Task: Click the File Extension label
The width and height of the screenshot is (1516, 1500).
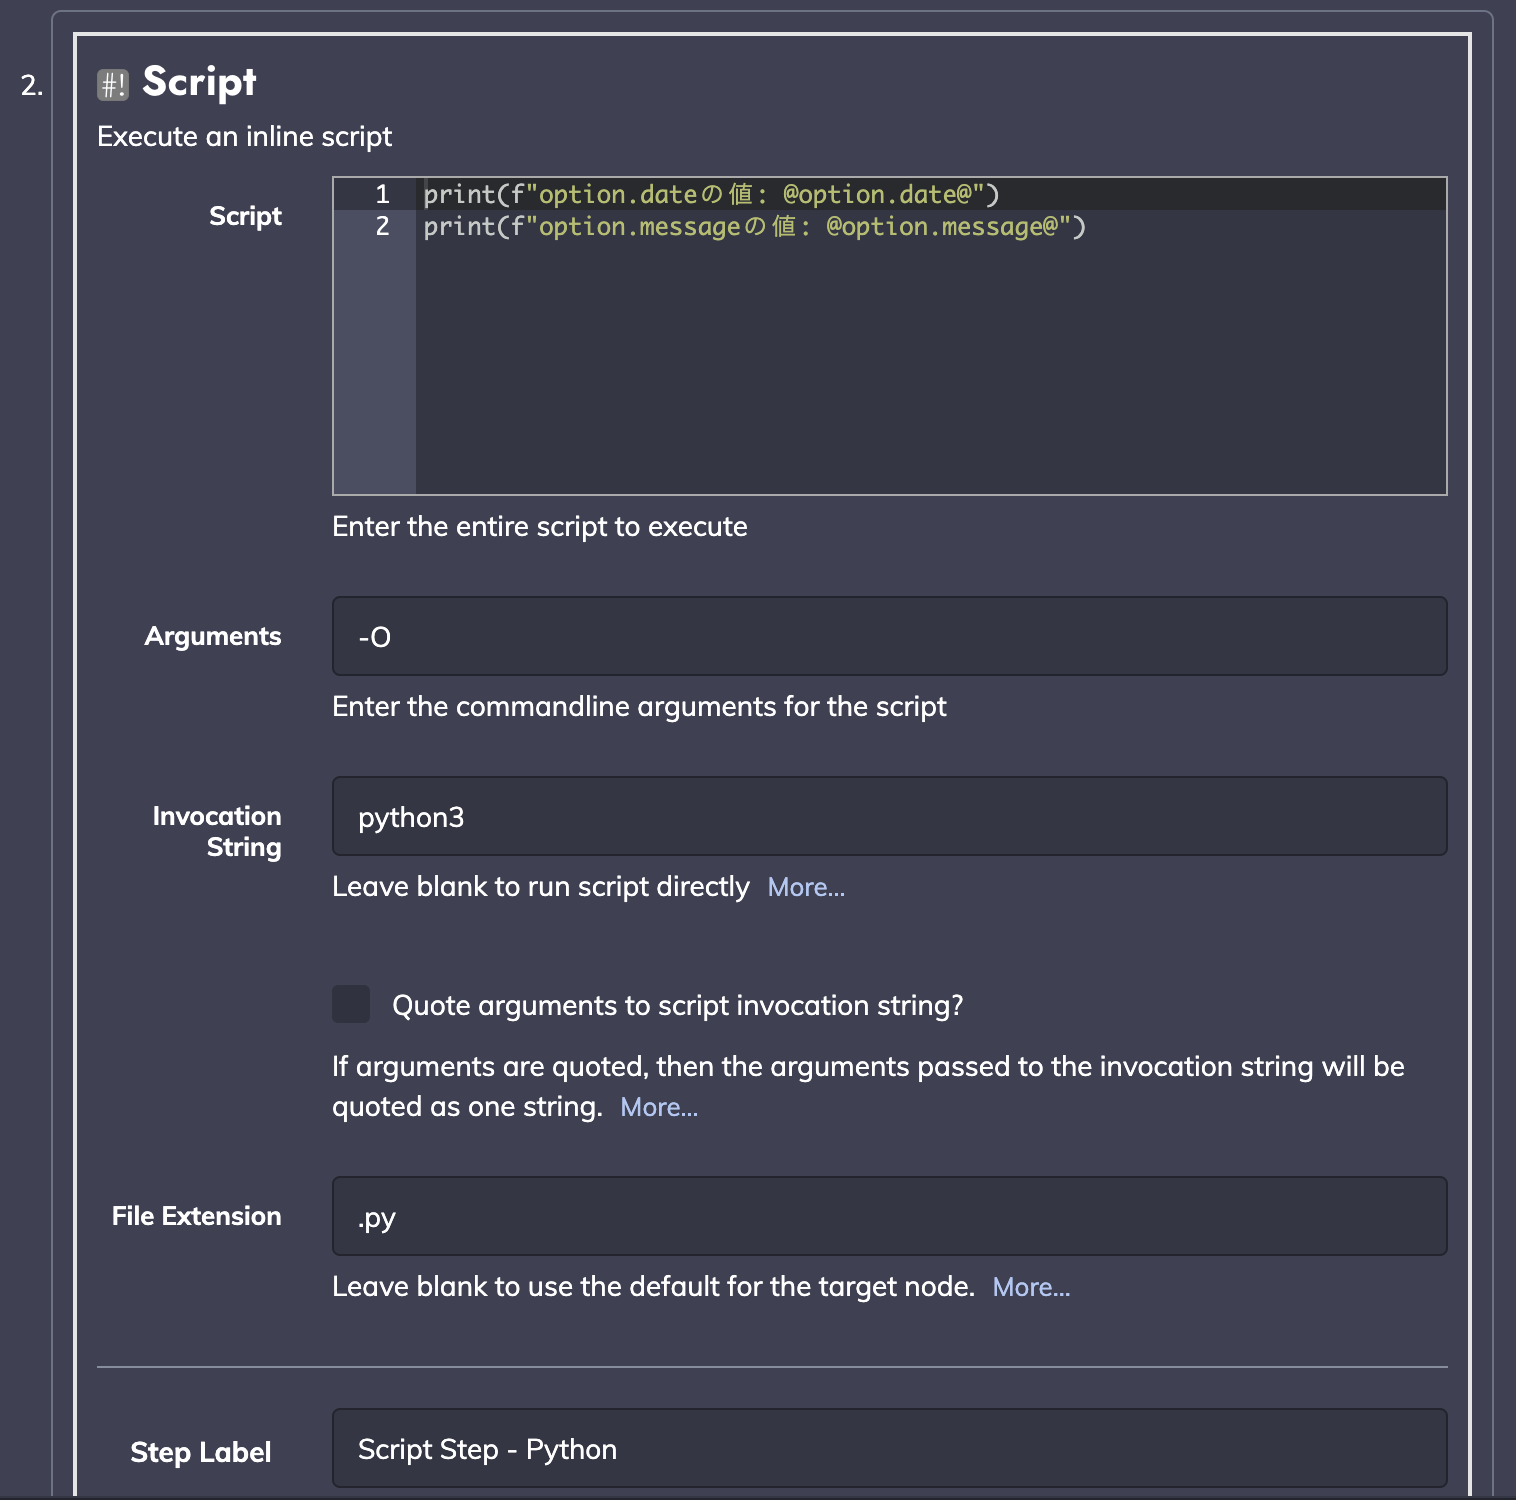Action: point(196,1216)
